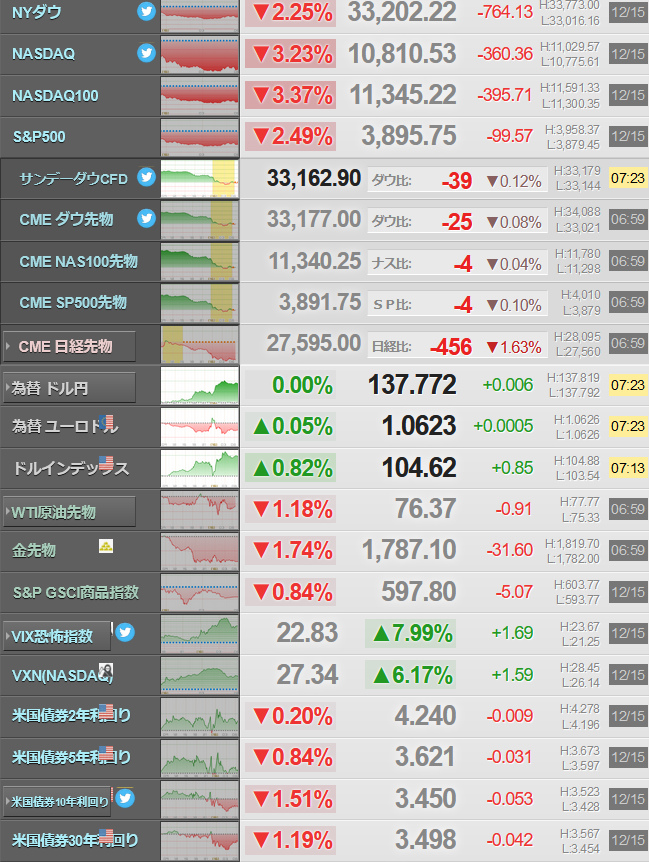
Task: Open the NYダウ mini chart
Action: click(200, 16)
